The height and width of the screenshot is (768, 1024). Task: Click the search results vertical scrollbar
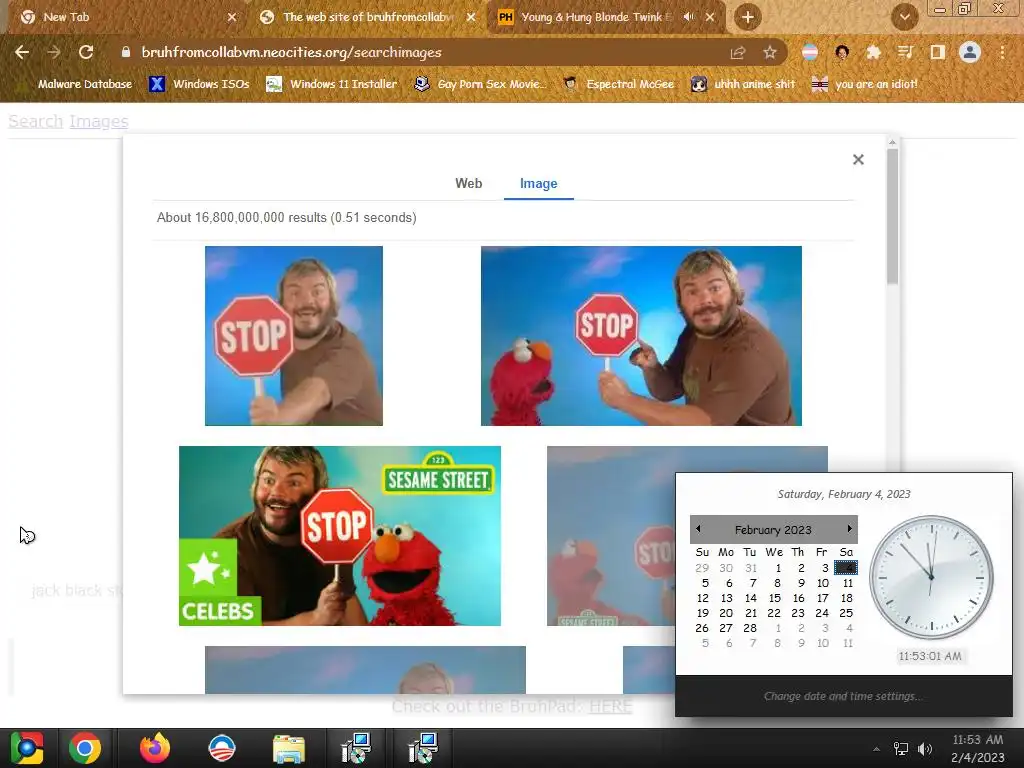[893, 216]
